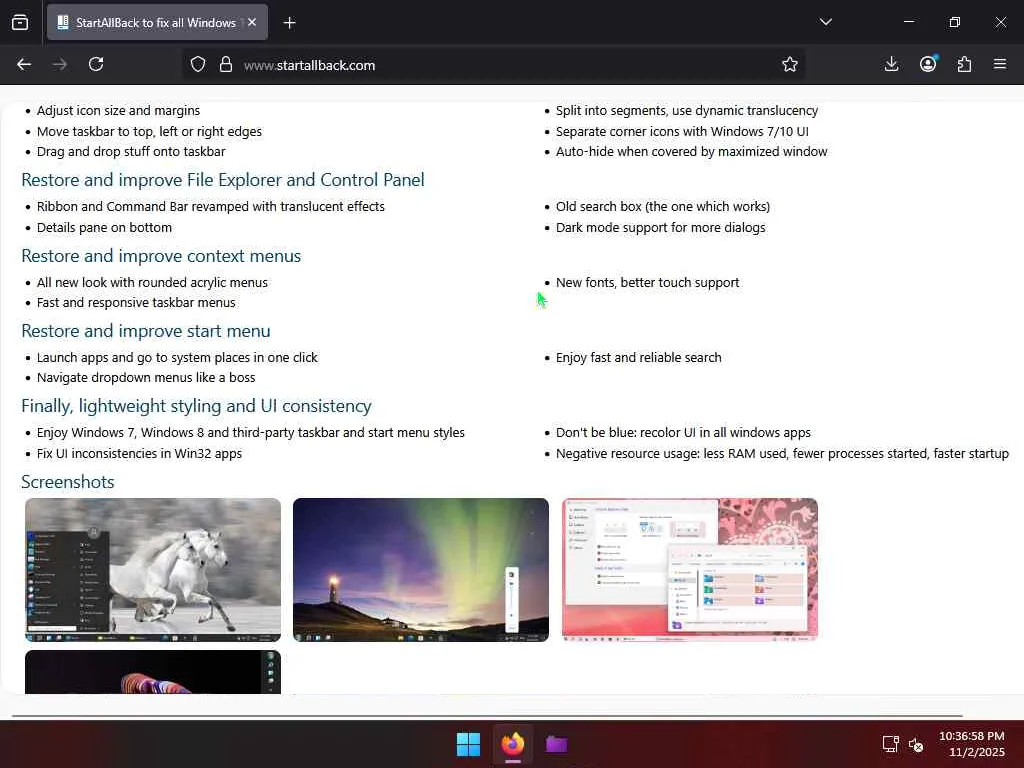Open the dark partially visible screenshot thumbnail

[153, 672]
